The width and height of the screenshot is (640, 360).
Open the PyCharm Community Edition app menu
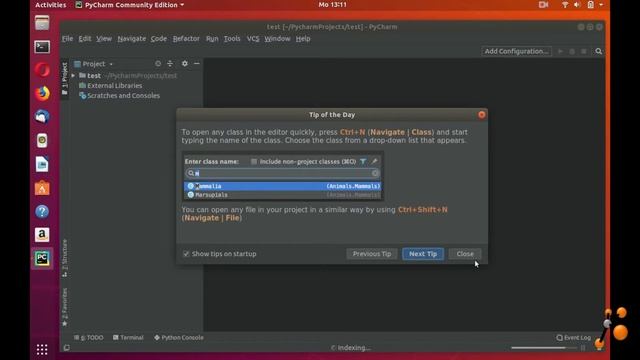[x=129, y=5]
